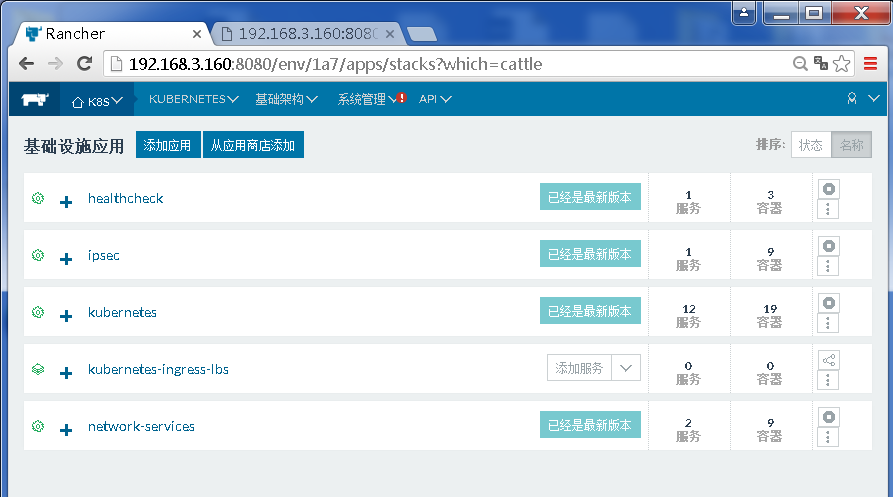Open network-services more actions menu
Viewport: 893px width, 497px height.
(x=828, y=437)
